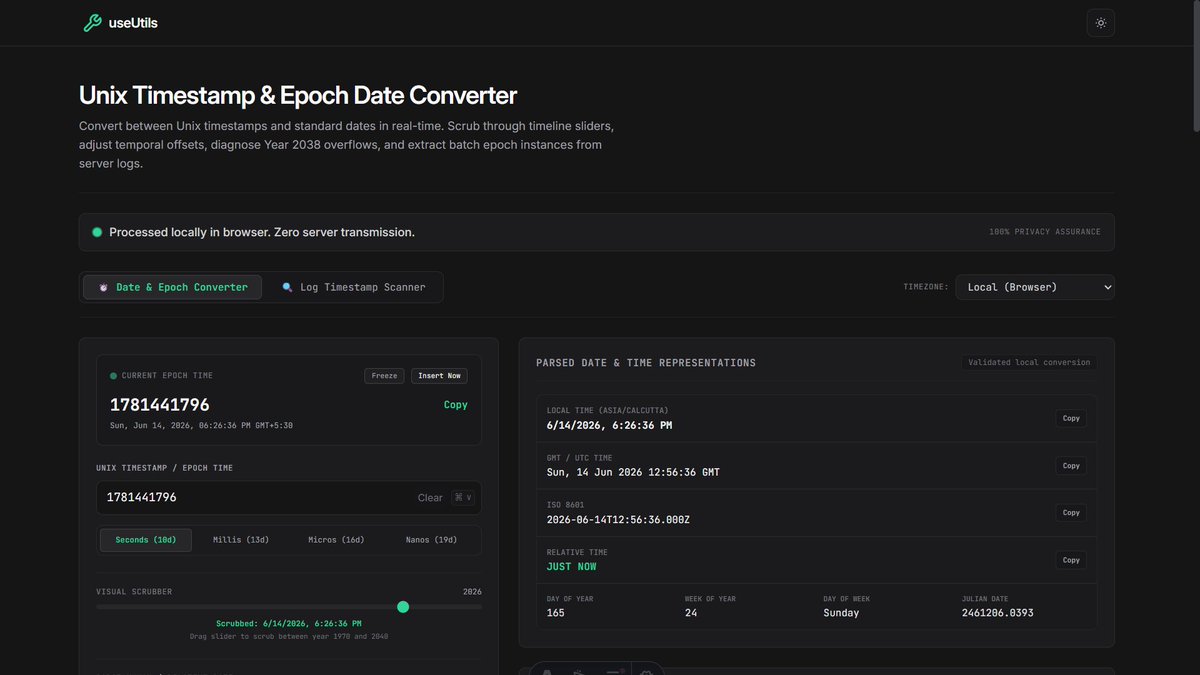The image size is (1200, 675).
Task: Click the Insert Now button
Action: (439, 376)
